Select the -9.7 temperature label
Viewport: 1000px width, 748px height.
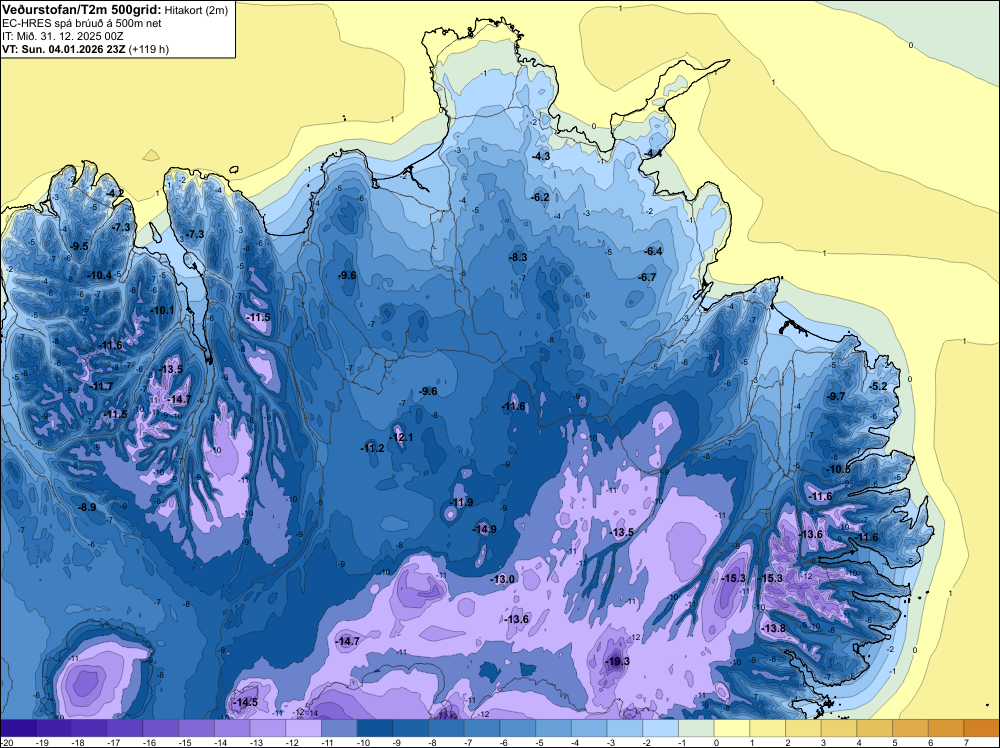pos(835,396)
